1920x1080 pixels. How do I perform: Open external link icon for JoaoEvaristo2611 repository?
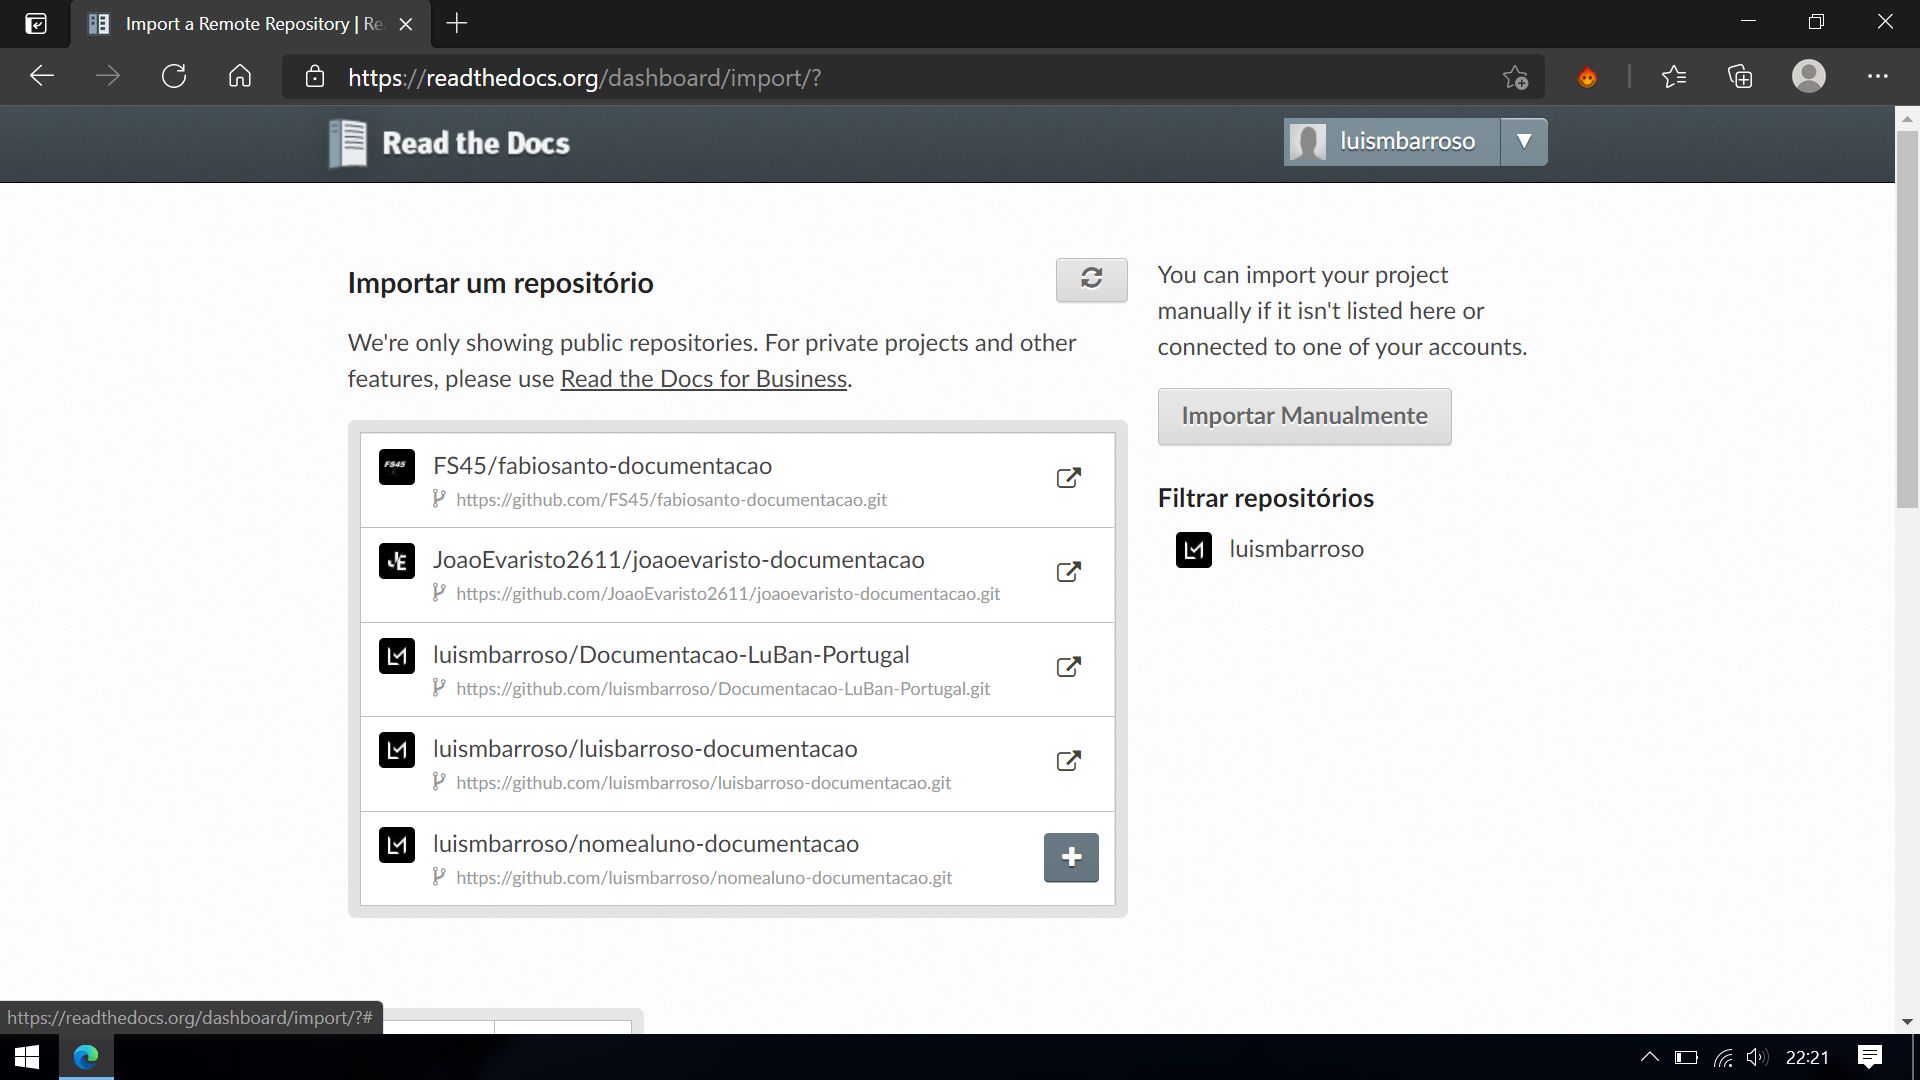[x=1068, y=572]
